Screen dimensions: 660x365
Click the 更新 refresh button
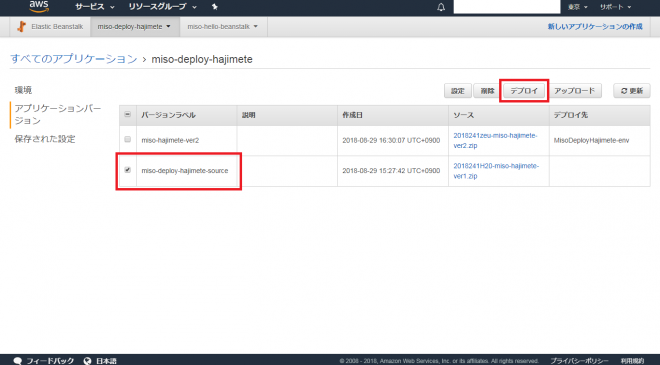coord(631,91)
